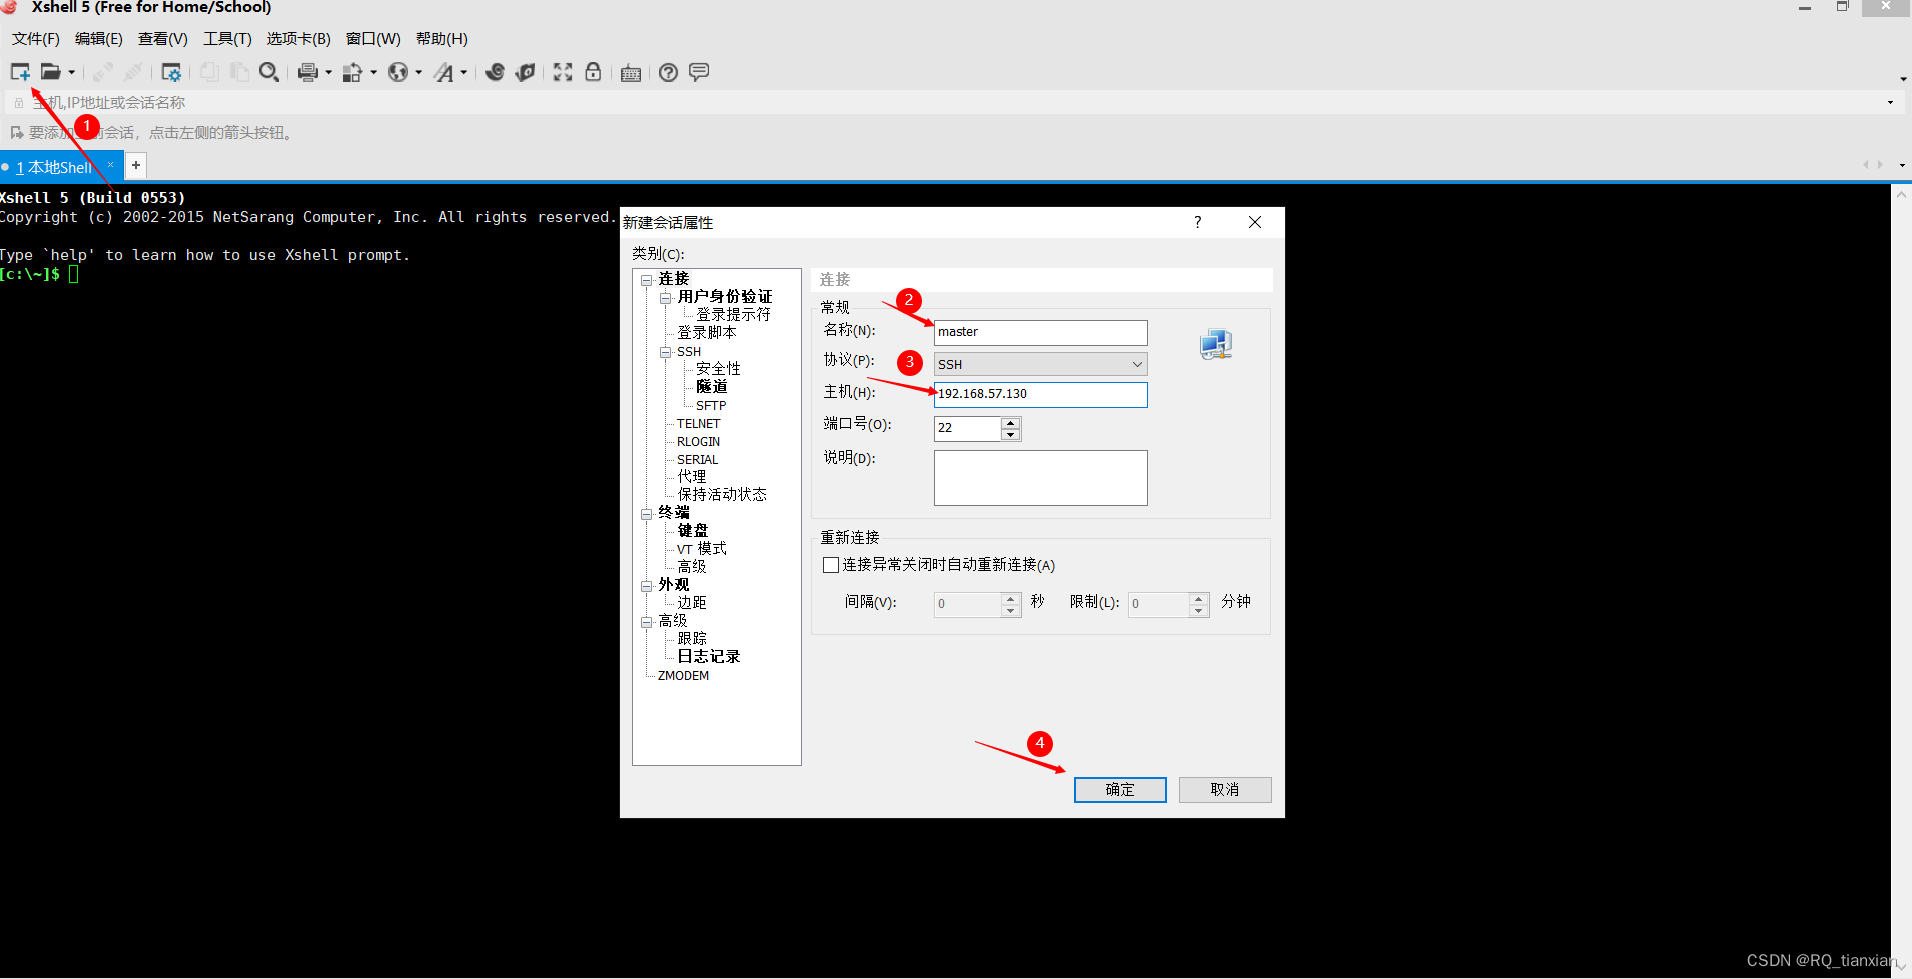Image resolution: width=1912 pixels, height=979 pixels.
Task: Open the 文件(F) menu
Action: tap(36, 39)
